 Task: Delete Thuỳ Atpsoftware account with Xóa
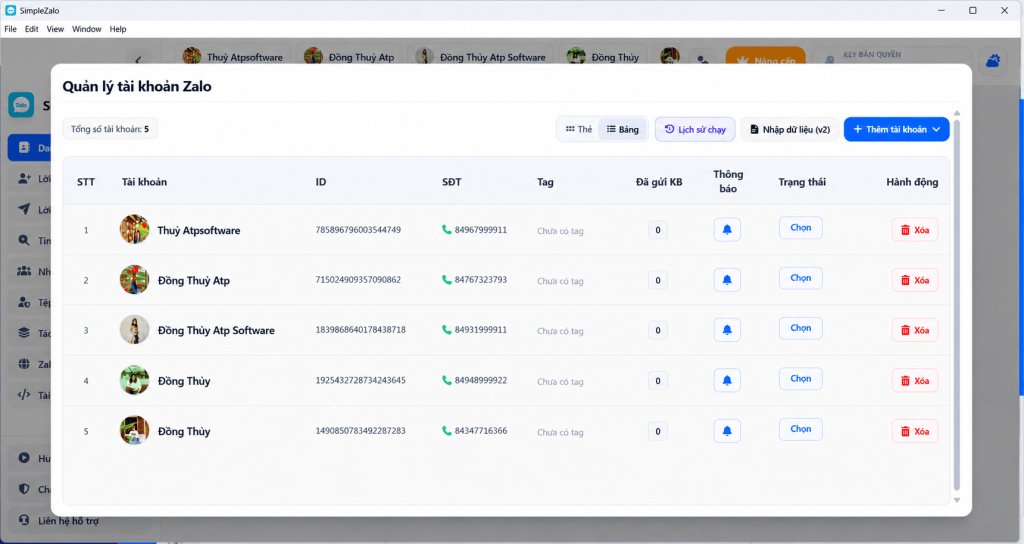(915, 230)
